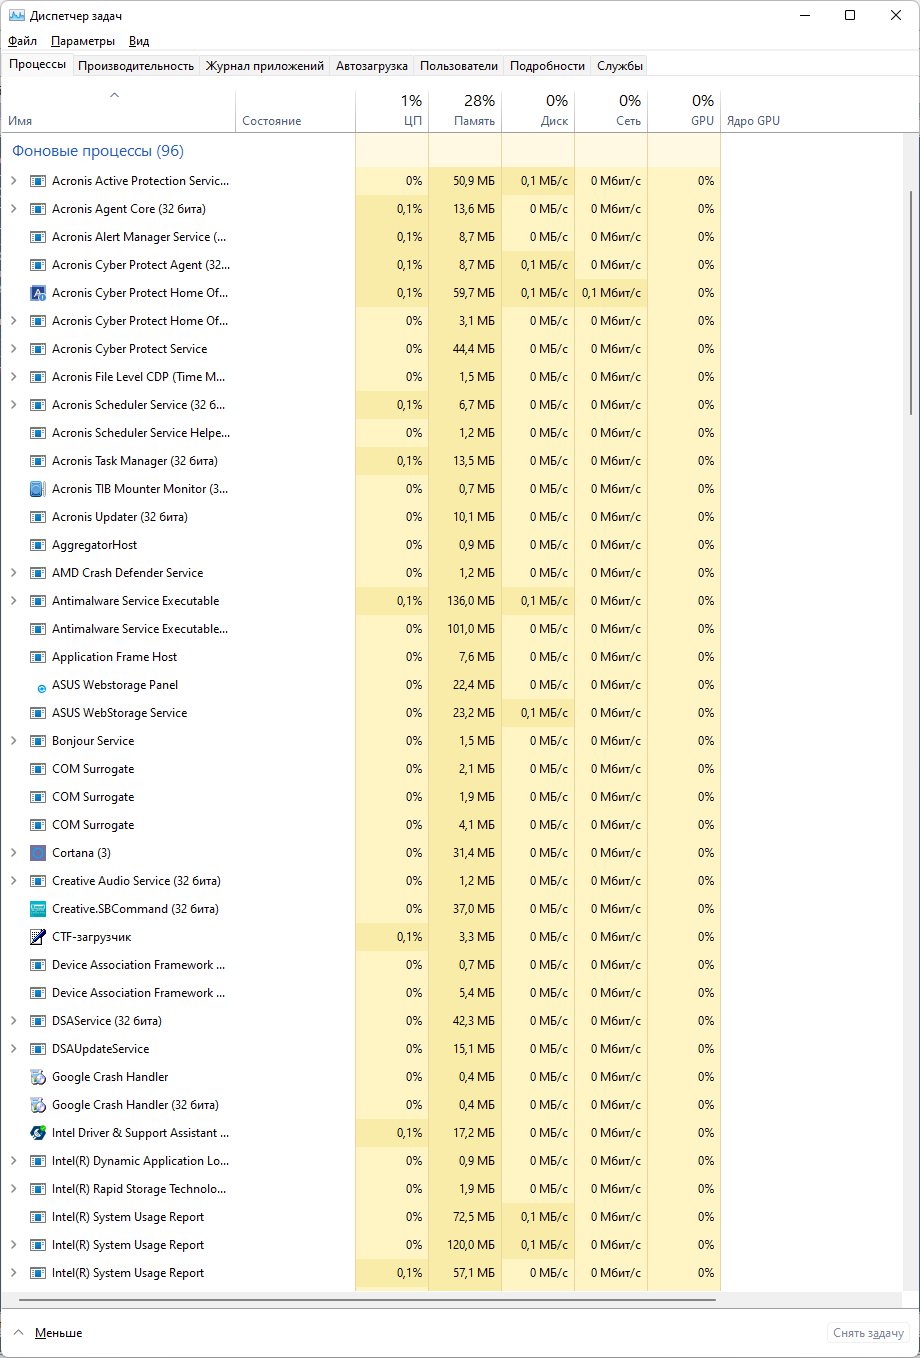The height and width of the screenshot is (1358, 920).
Task: Expand Acronis File Level CDP process
Action: tap(13, 377)
